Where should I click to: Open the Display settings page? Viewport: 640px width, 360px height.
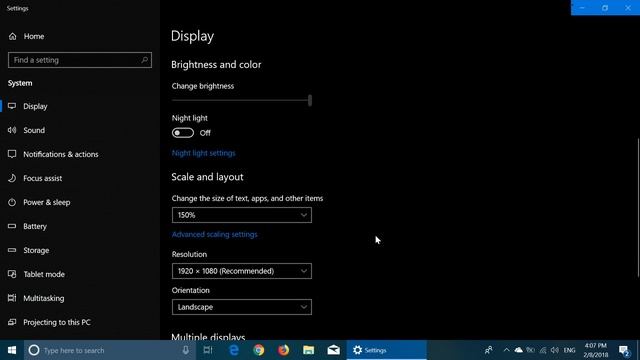pos(35,106)
